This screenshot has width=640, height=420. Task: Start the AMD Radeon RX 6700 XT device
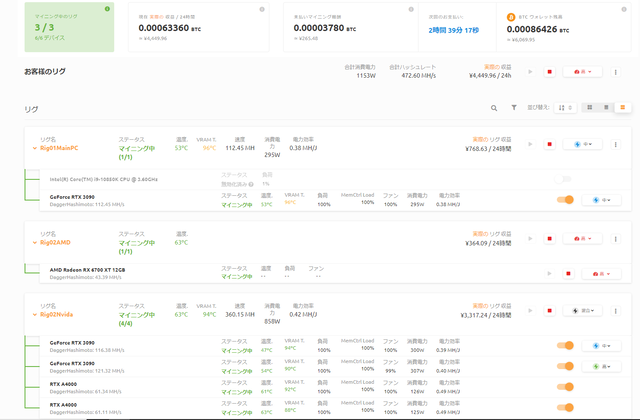549,273
